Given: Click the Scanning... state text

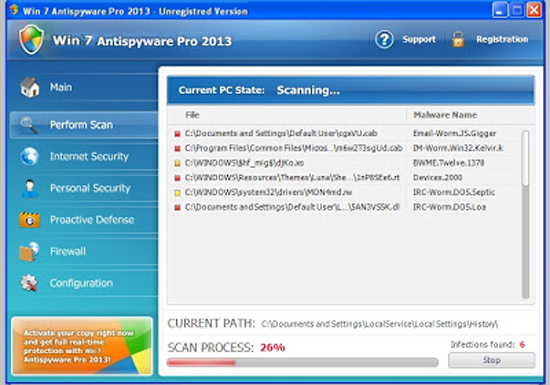Looking at the screenshot, I should click(308, 90).
